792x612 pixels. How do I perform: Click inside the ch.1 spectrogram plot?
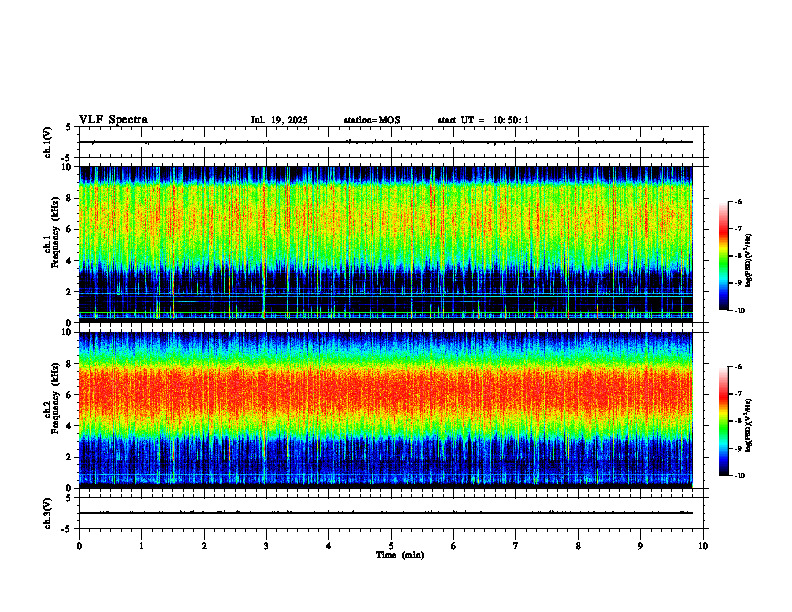coord(386,244)
